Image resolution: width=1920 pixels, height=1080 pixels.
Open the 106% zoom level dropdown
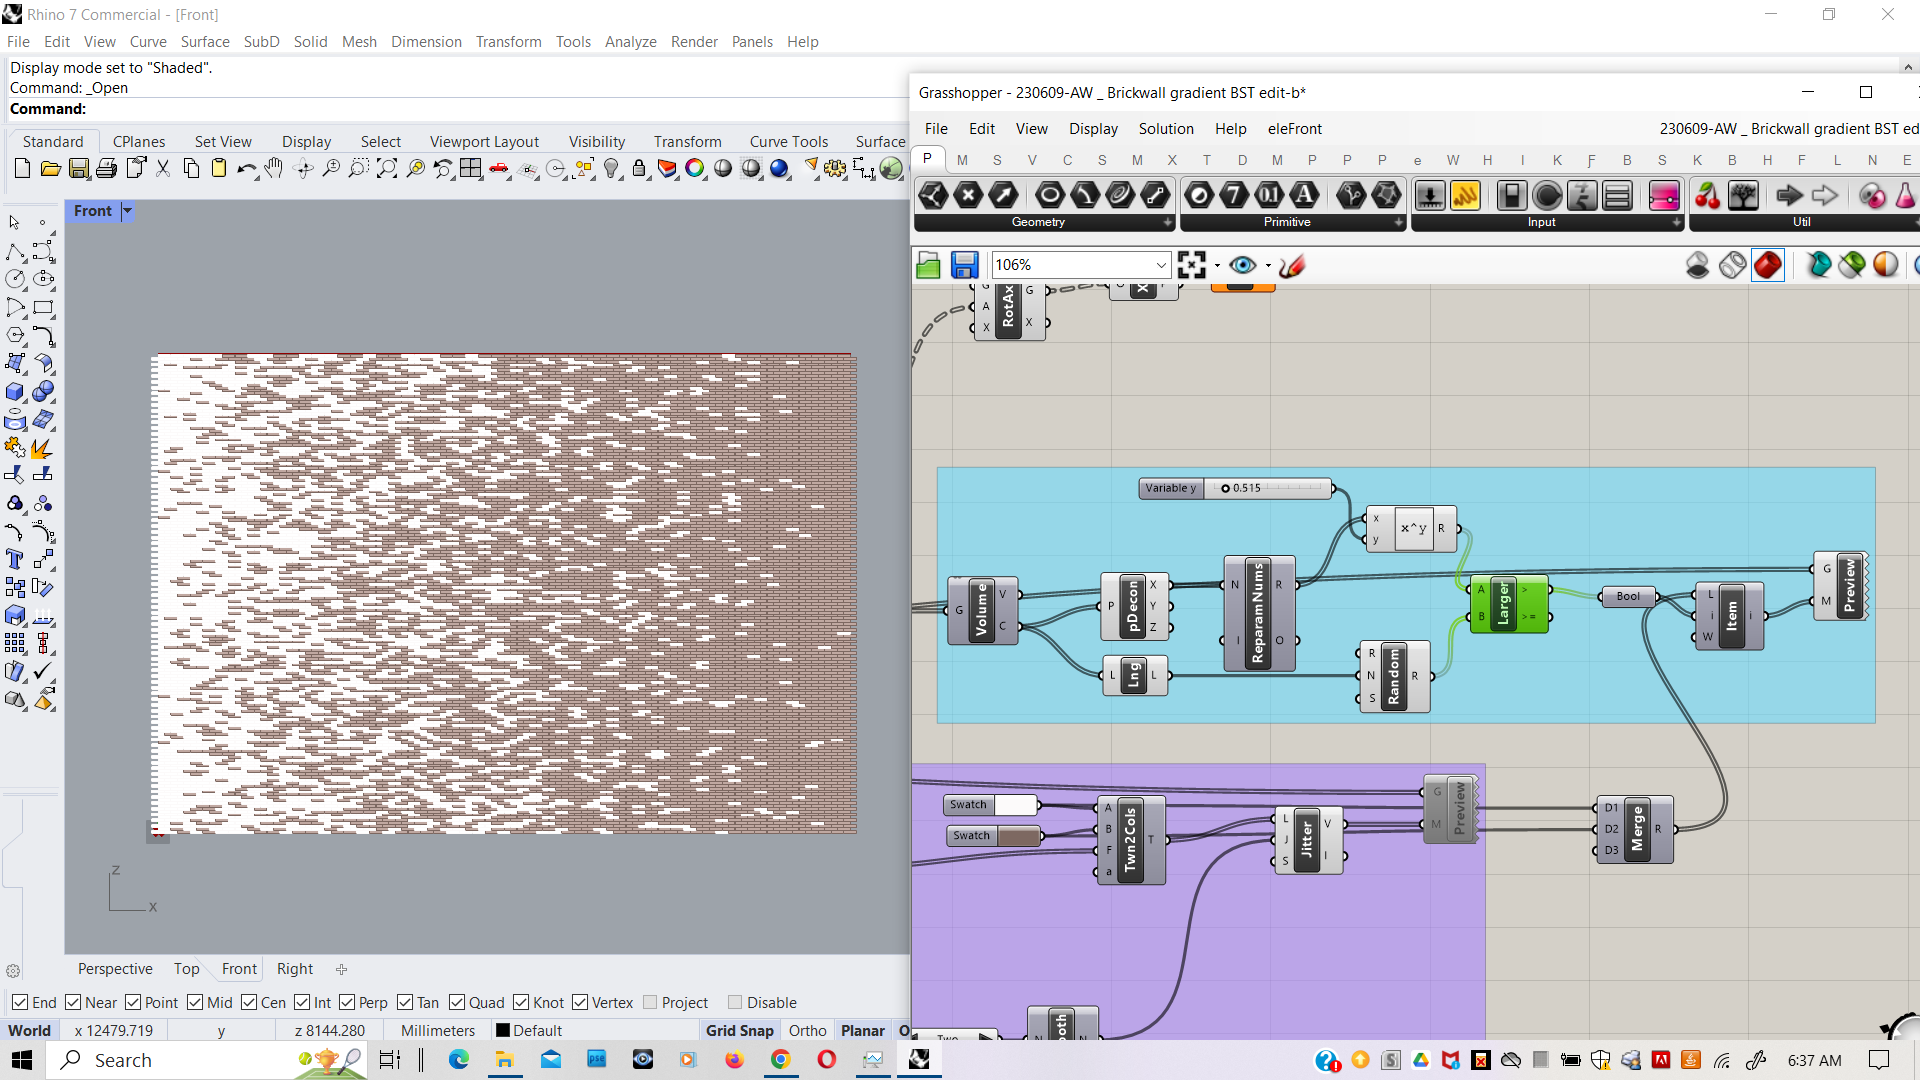tap(1160, 265)
